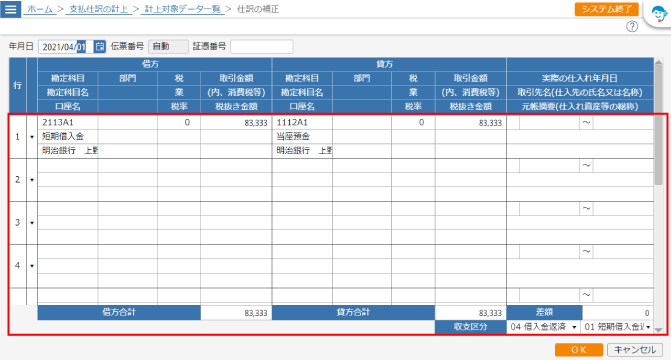Click the 借方合計 total value 83,333
671x360 pixels.
coord(236,313)
